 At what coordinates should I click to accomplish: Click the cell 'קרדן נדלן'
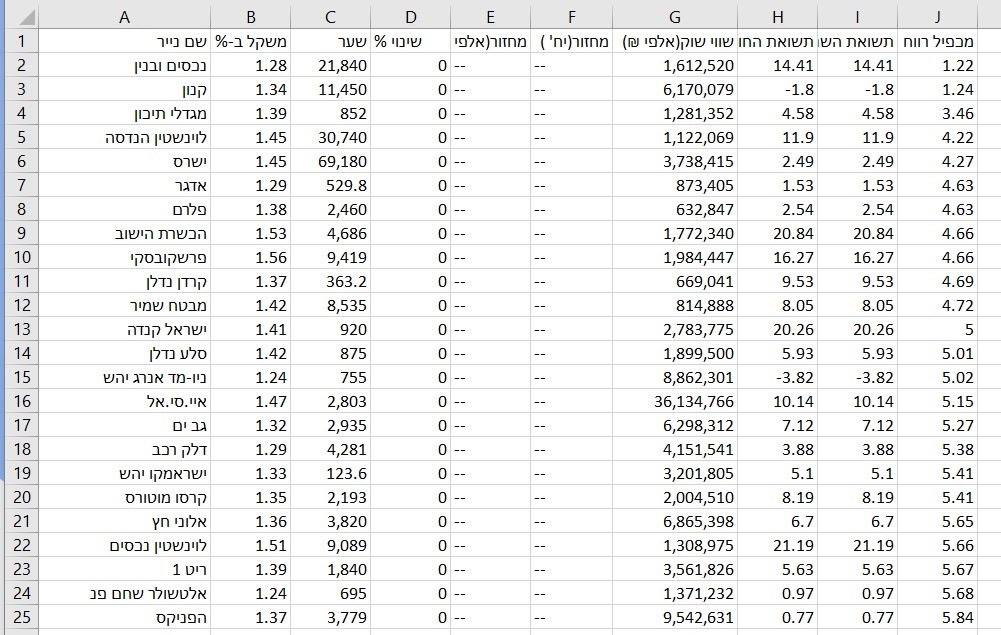[x=124, y=281]
